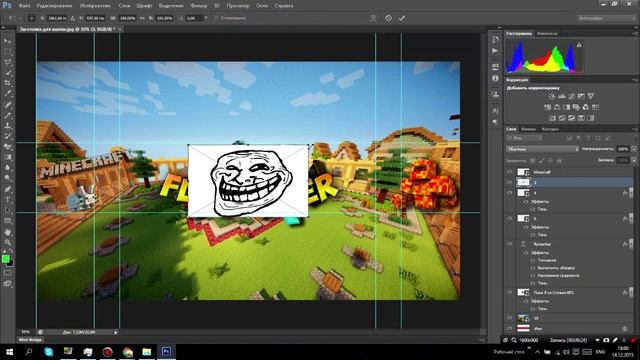Open the Изображение menu

(x=96, y=6)
